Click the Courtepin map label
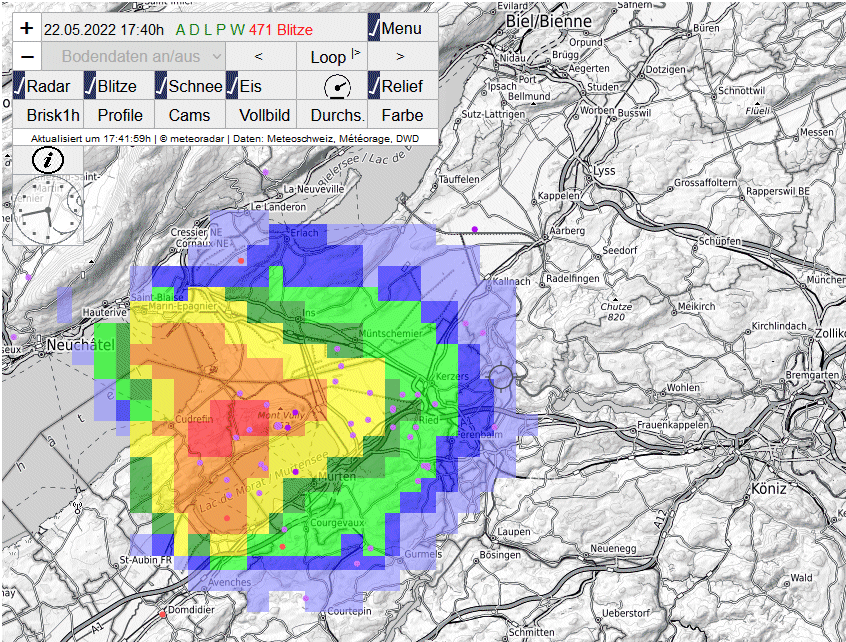 click(x=350, y=611)
